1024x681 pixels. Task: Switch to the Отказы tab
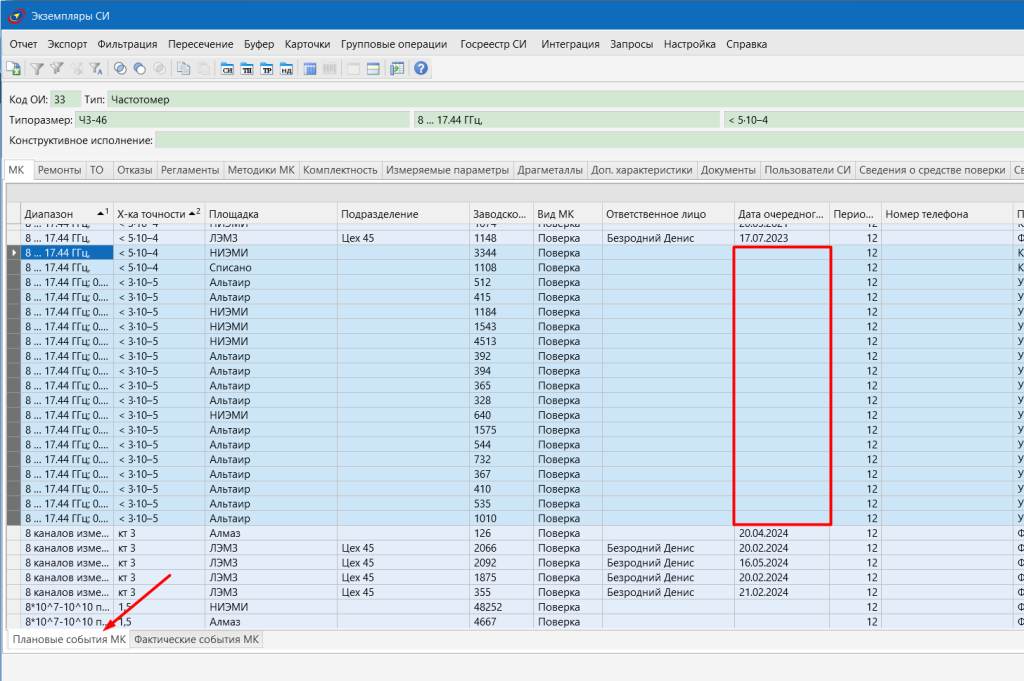pos(135,170)
